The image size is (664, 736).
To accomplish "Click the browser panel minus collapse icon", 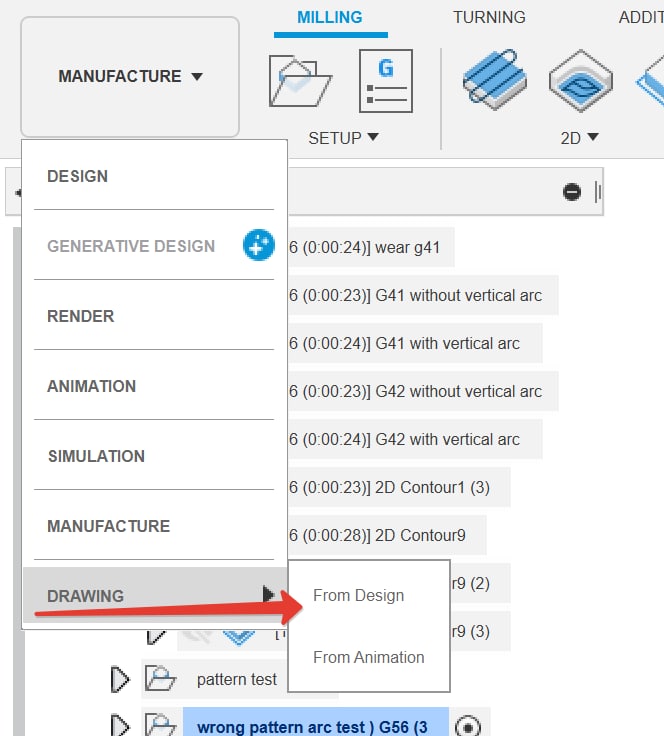I will pyautogui.click(x=572, y=192).
